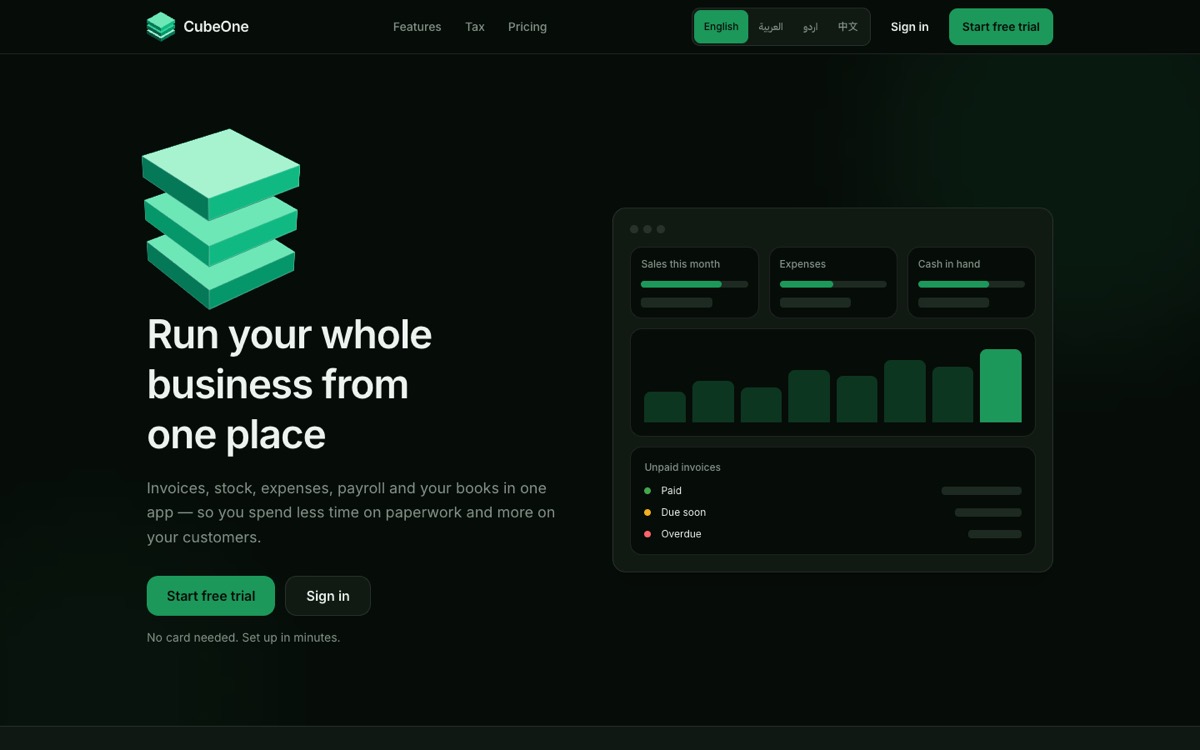The image size is (1200, 750).
Task: Click the red dot beside Overdue
Action: [647, 534]
